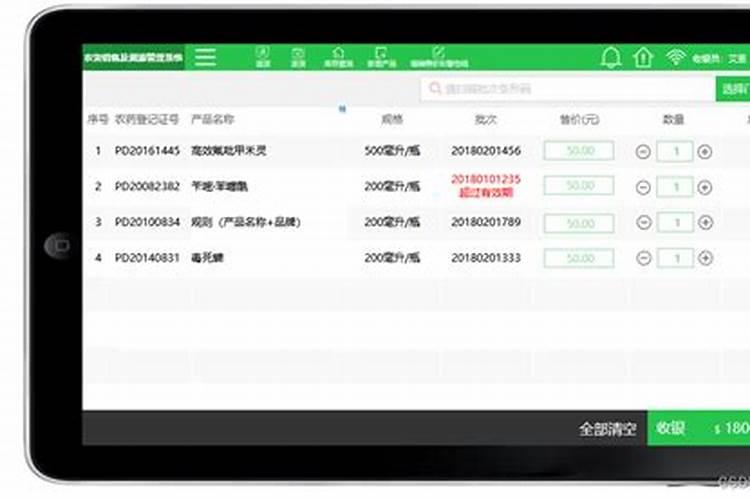Image resolution: width=750 pixels, height=500 pixels.
Task: Click the 200毫升/瓶 spec in row 4
Action: (x=392, y=258)
